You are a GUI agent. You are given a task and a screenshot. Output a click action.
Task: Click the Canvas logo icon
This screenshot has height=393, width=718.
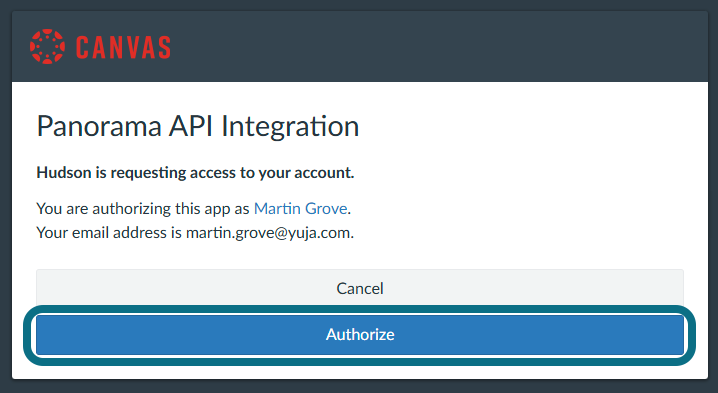47,46
